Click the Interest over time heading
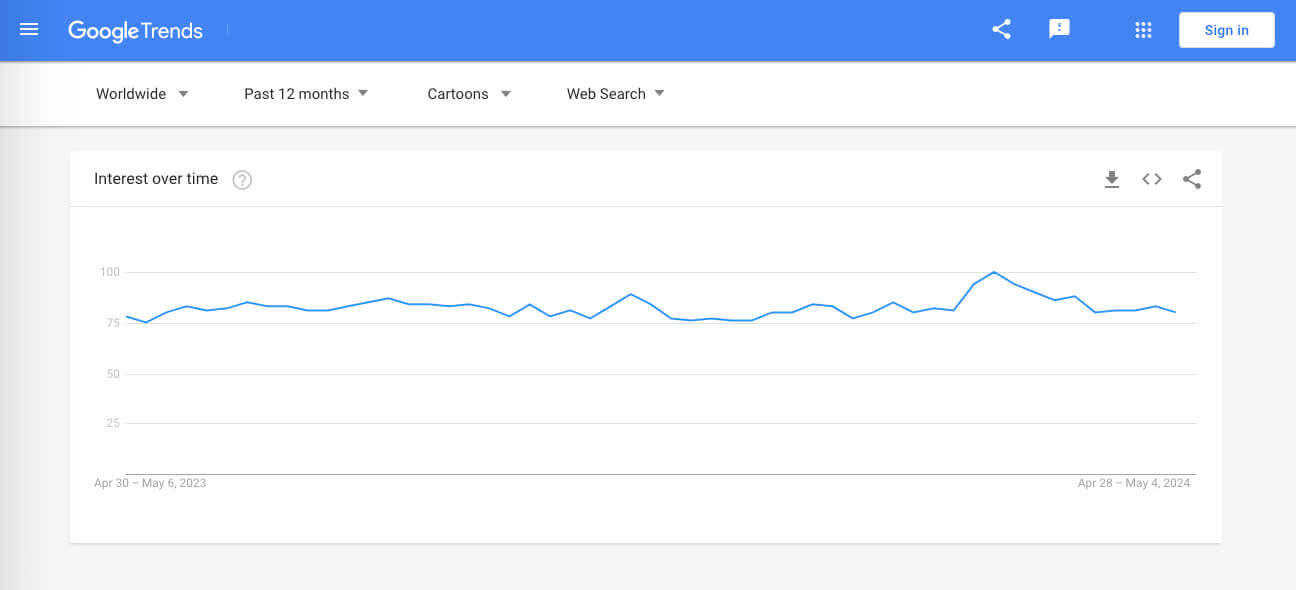The height and width of the screenshot is (590, 1296). (156, 179)
